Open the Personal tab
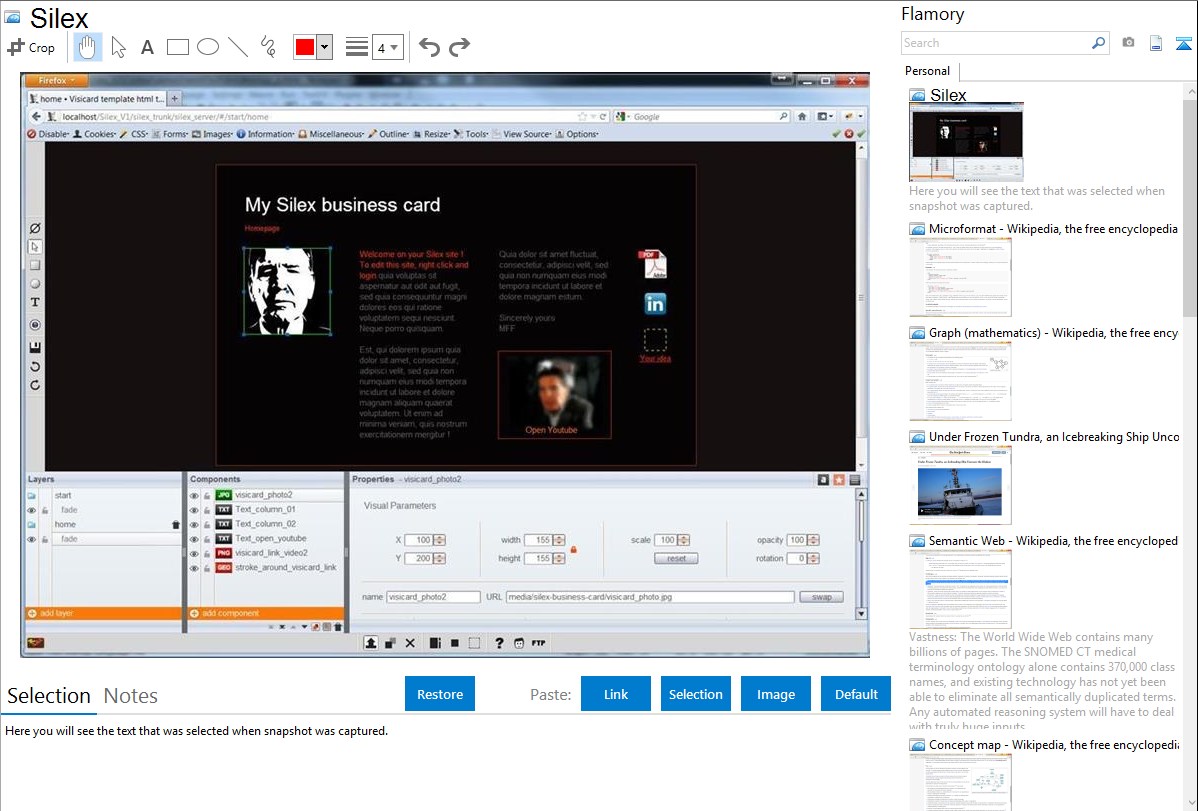The image size is (1198, 811). click(928, 71)
